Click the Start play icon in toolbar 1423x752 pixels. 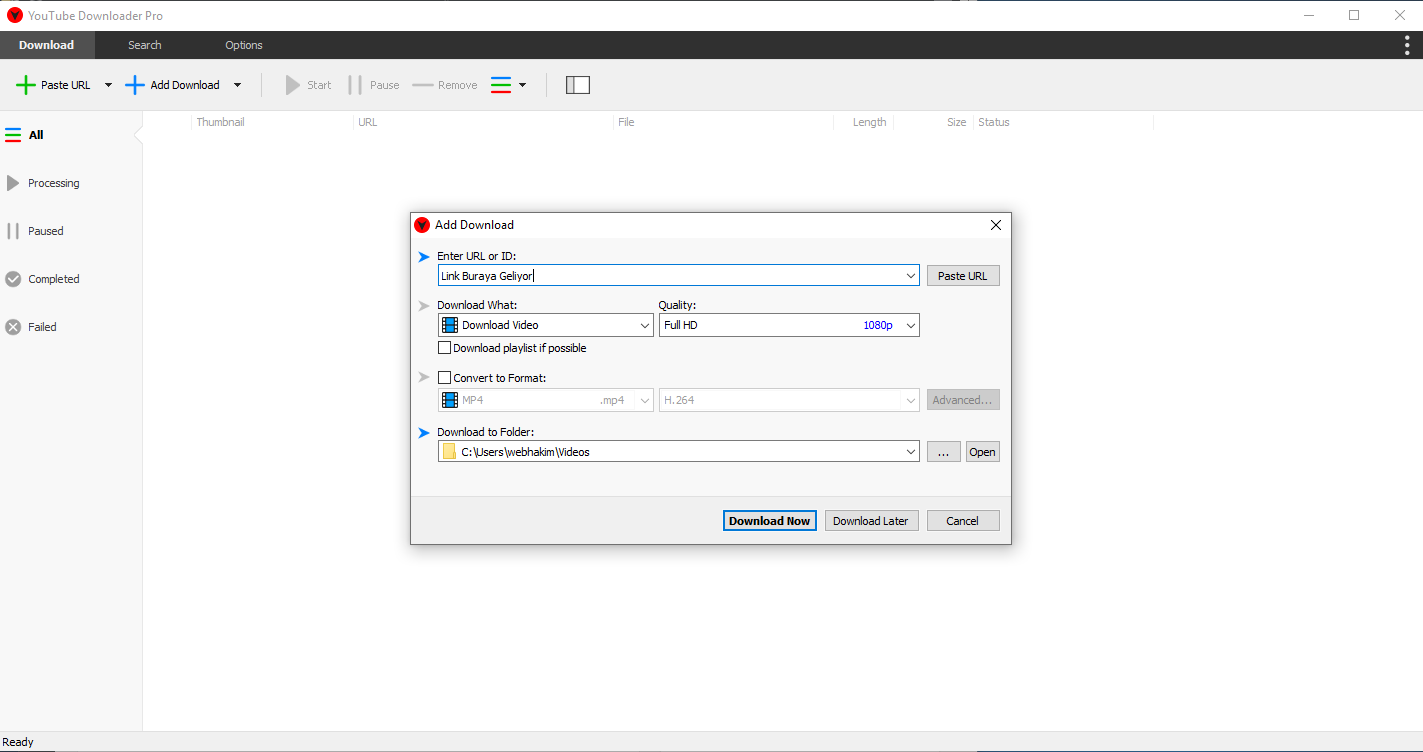(x=292, y=85)
